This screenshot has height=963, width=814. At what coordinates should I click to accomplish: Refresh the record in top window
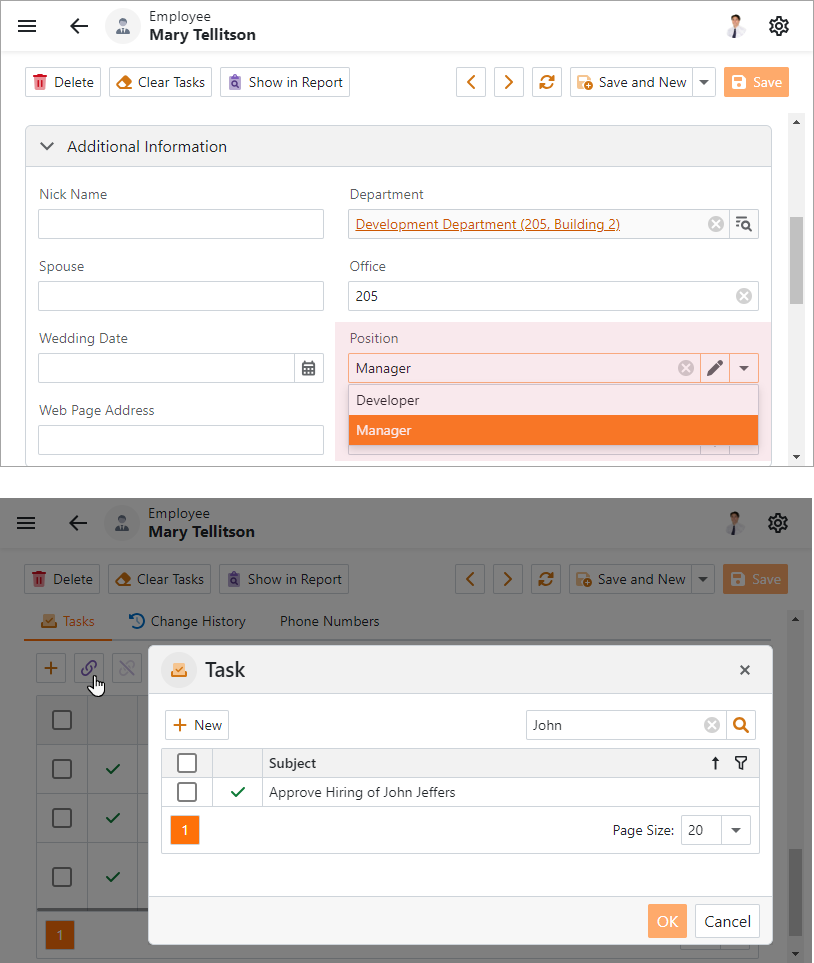tap(547, 82)
